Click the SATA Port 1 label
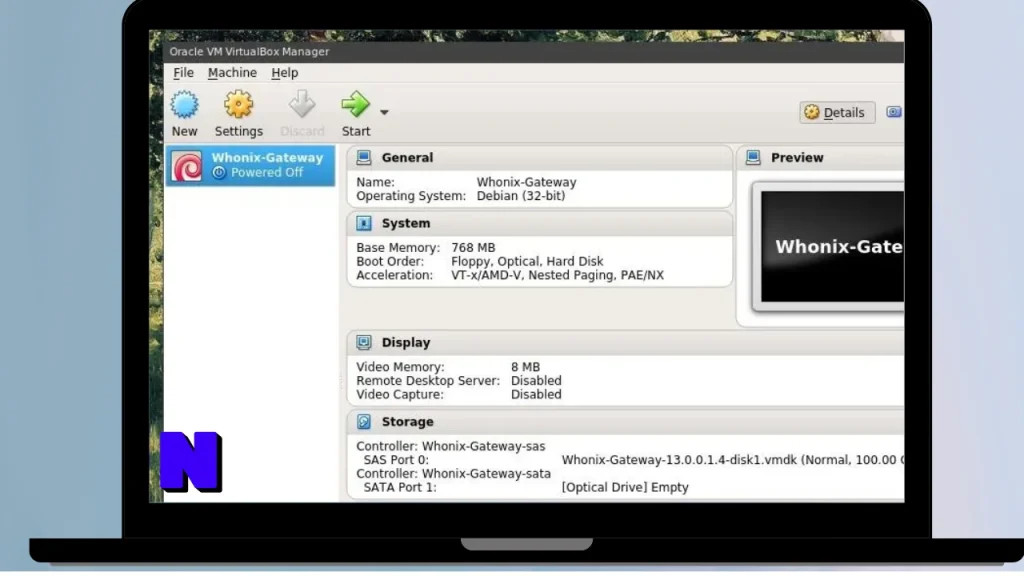This screenshot has width=1024, height=576. tap(400, 487)
